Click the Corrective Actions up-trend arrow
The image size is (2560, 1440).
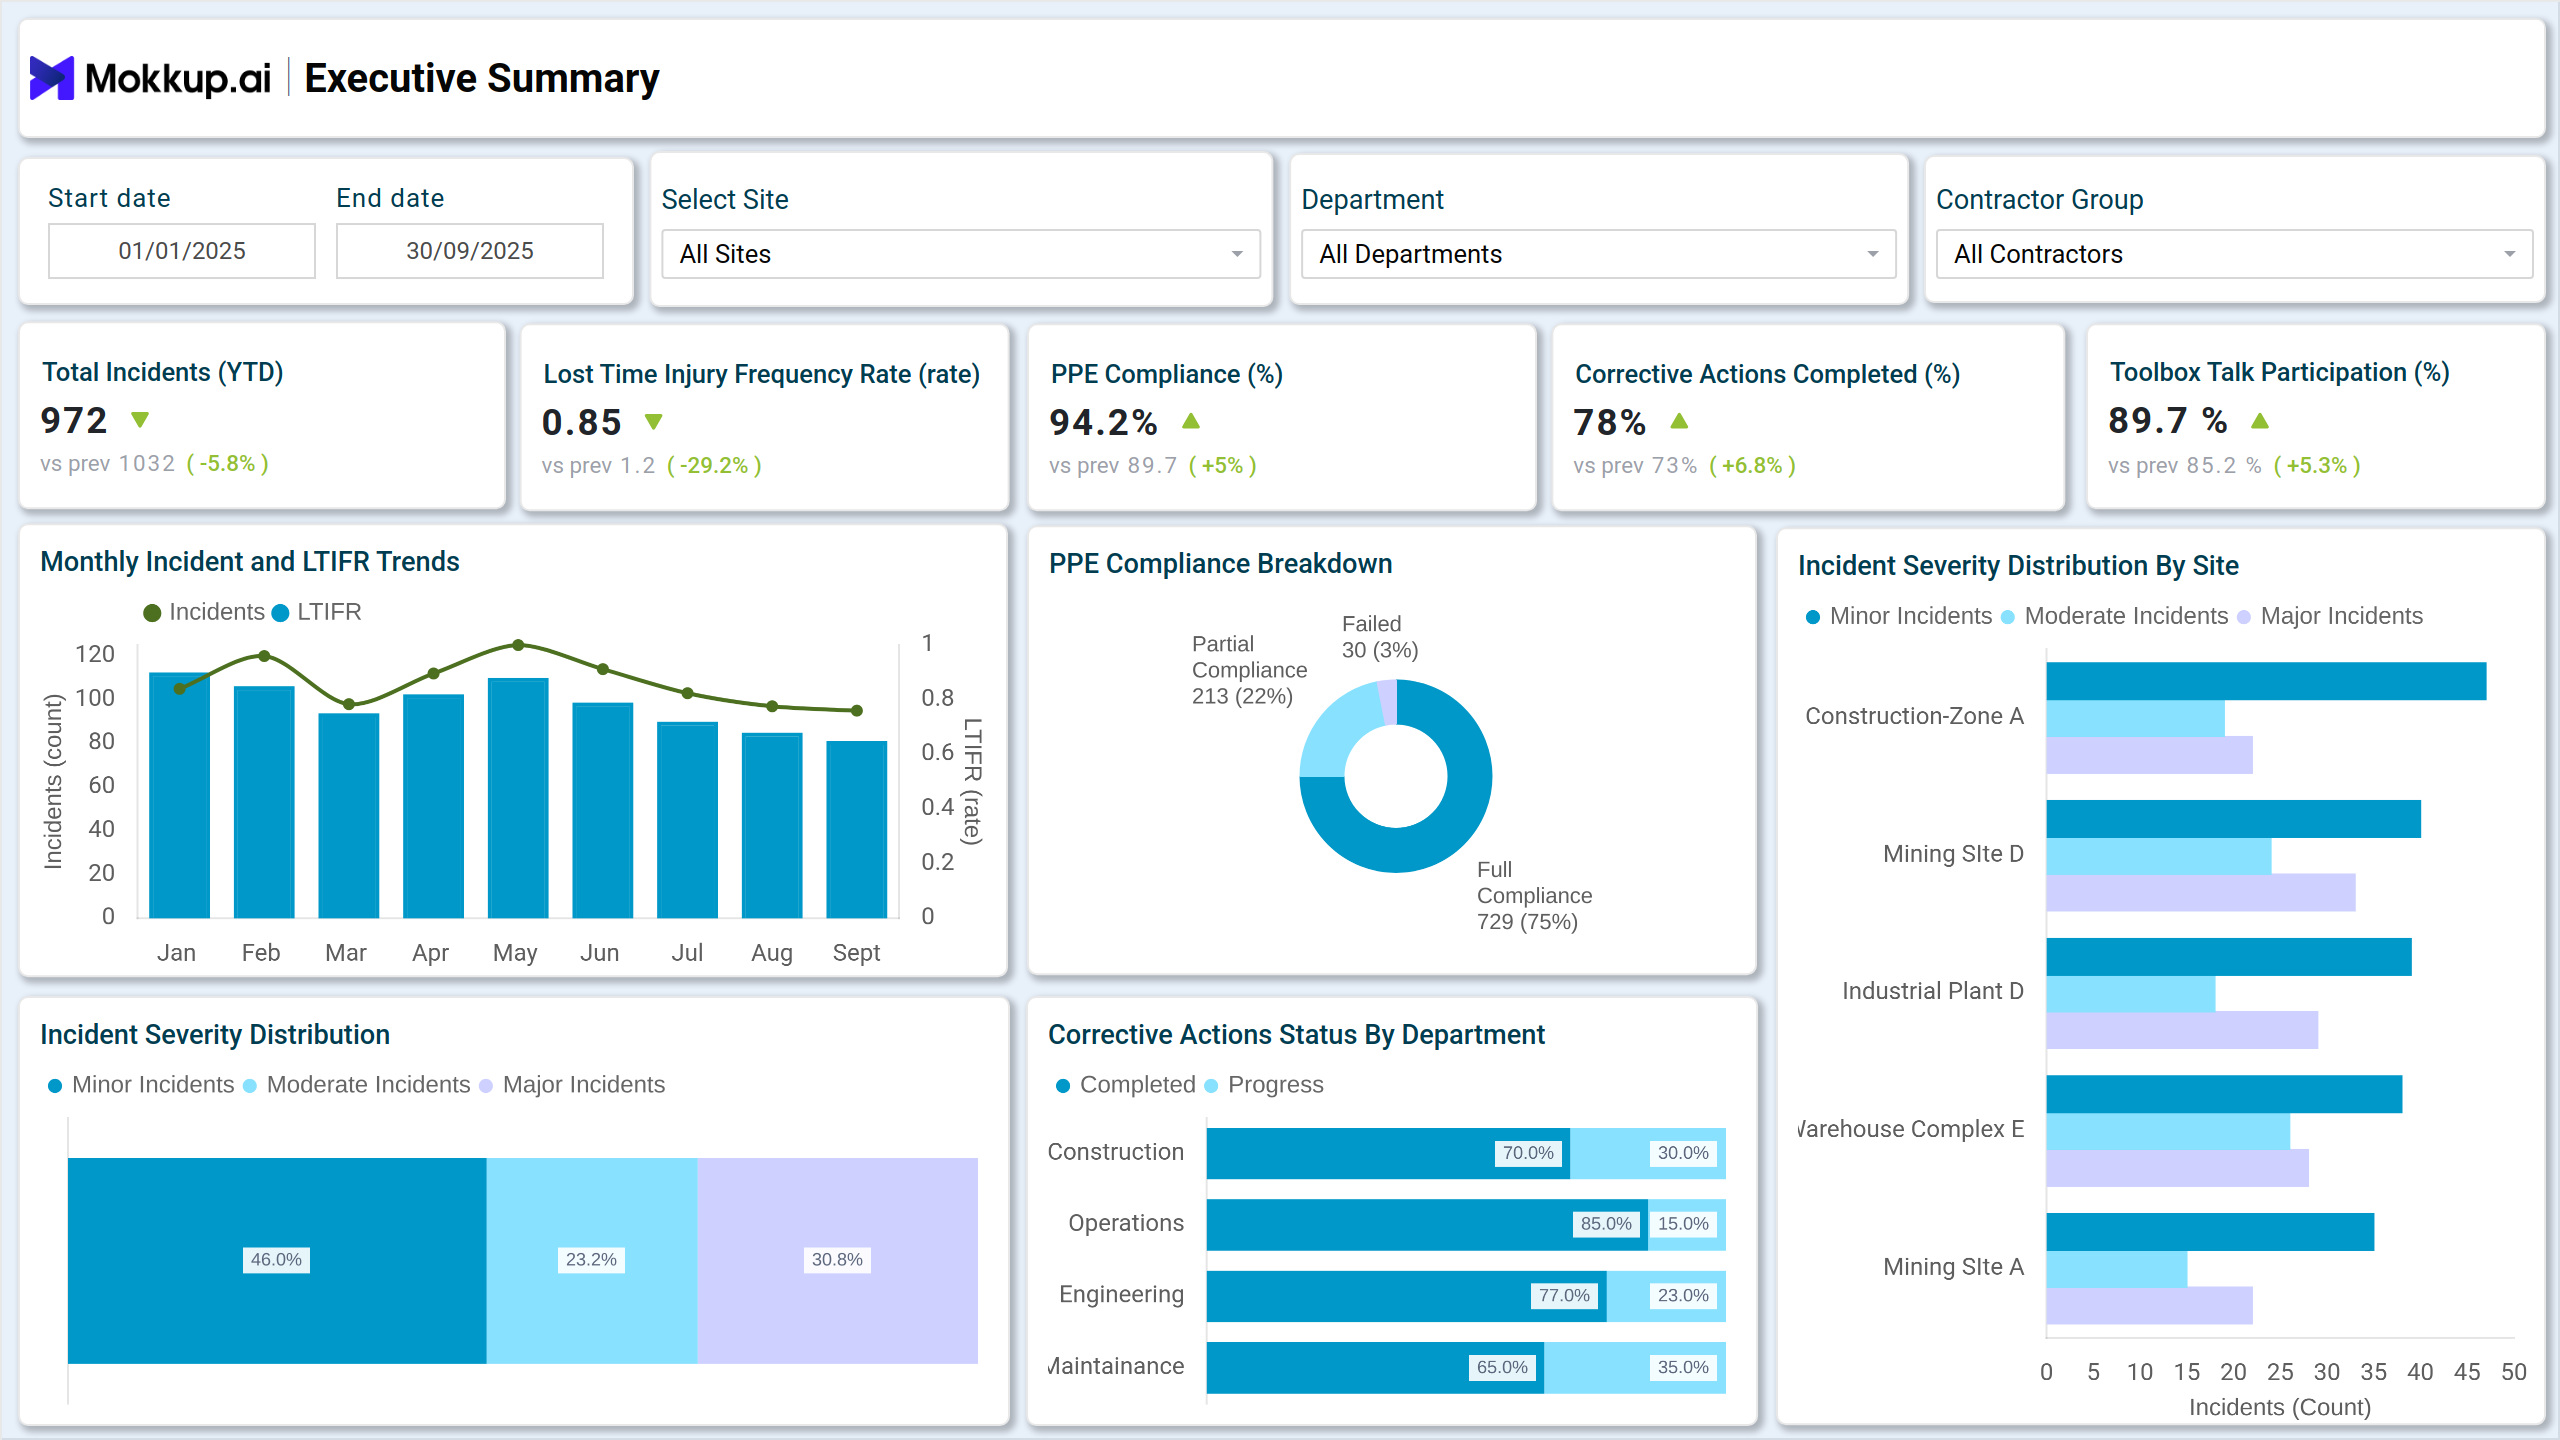[1679, 421]
